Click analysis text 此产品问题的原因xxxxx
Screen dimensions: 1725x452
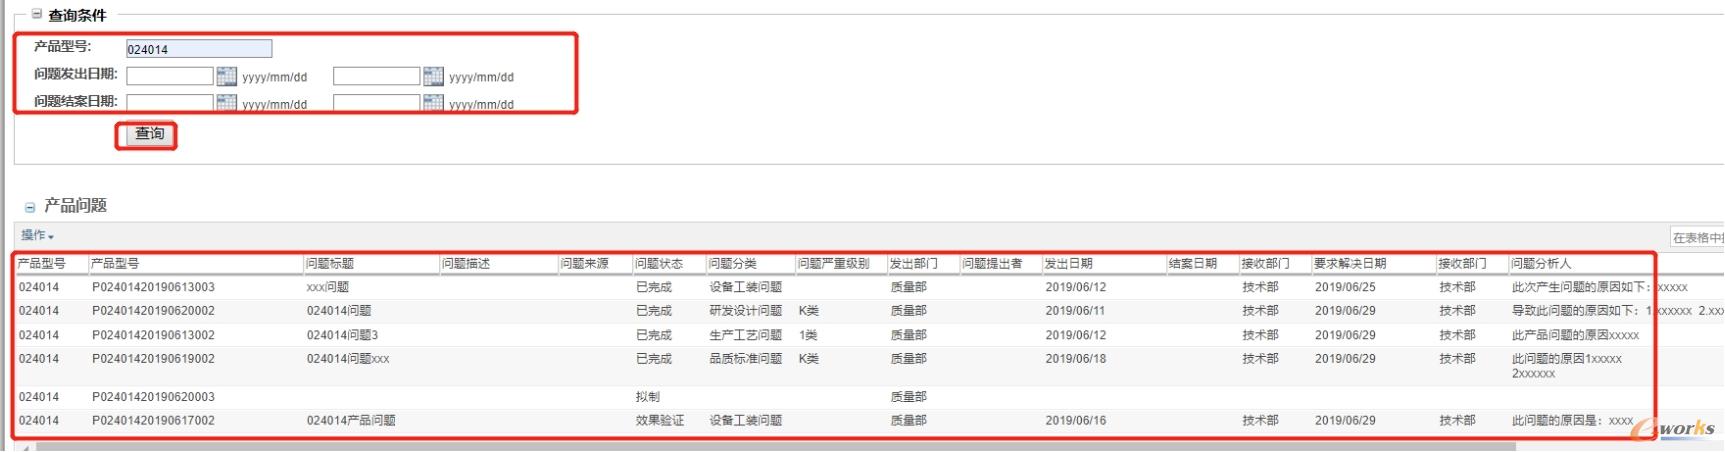(1576, 335)
